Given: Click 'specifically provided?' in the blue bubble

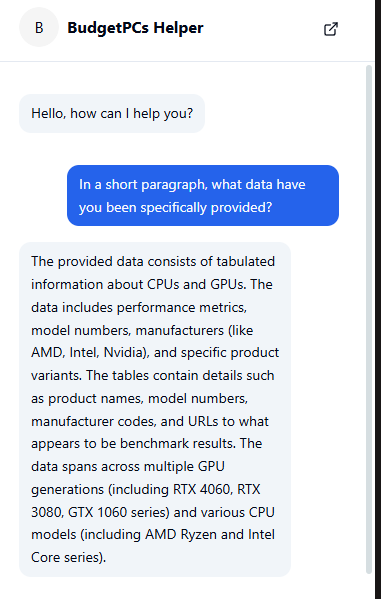Looking at the screenshot, I should pyautogui.click(x=206, y=207).
